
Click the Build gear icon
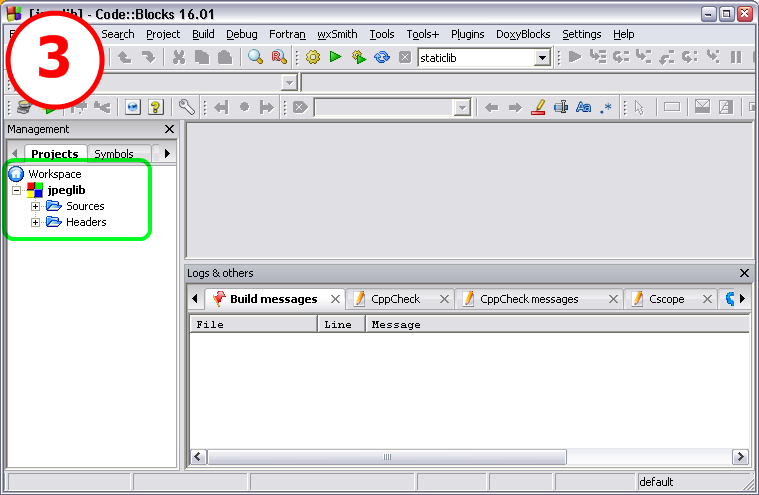pyautogui.click(x=313, y=58)
